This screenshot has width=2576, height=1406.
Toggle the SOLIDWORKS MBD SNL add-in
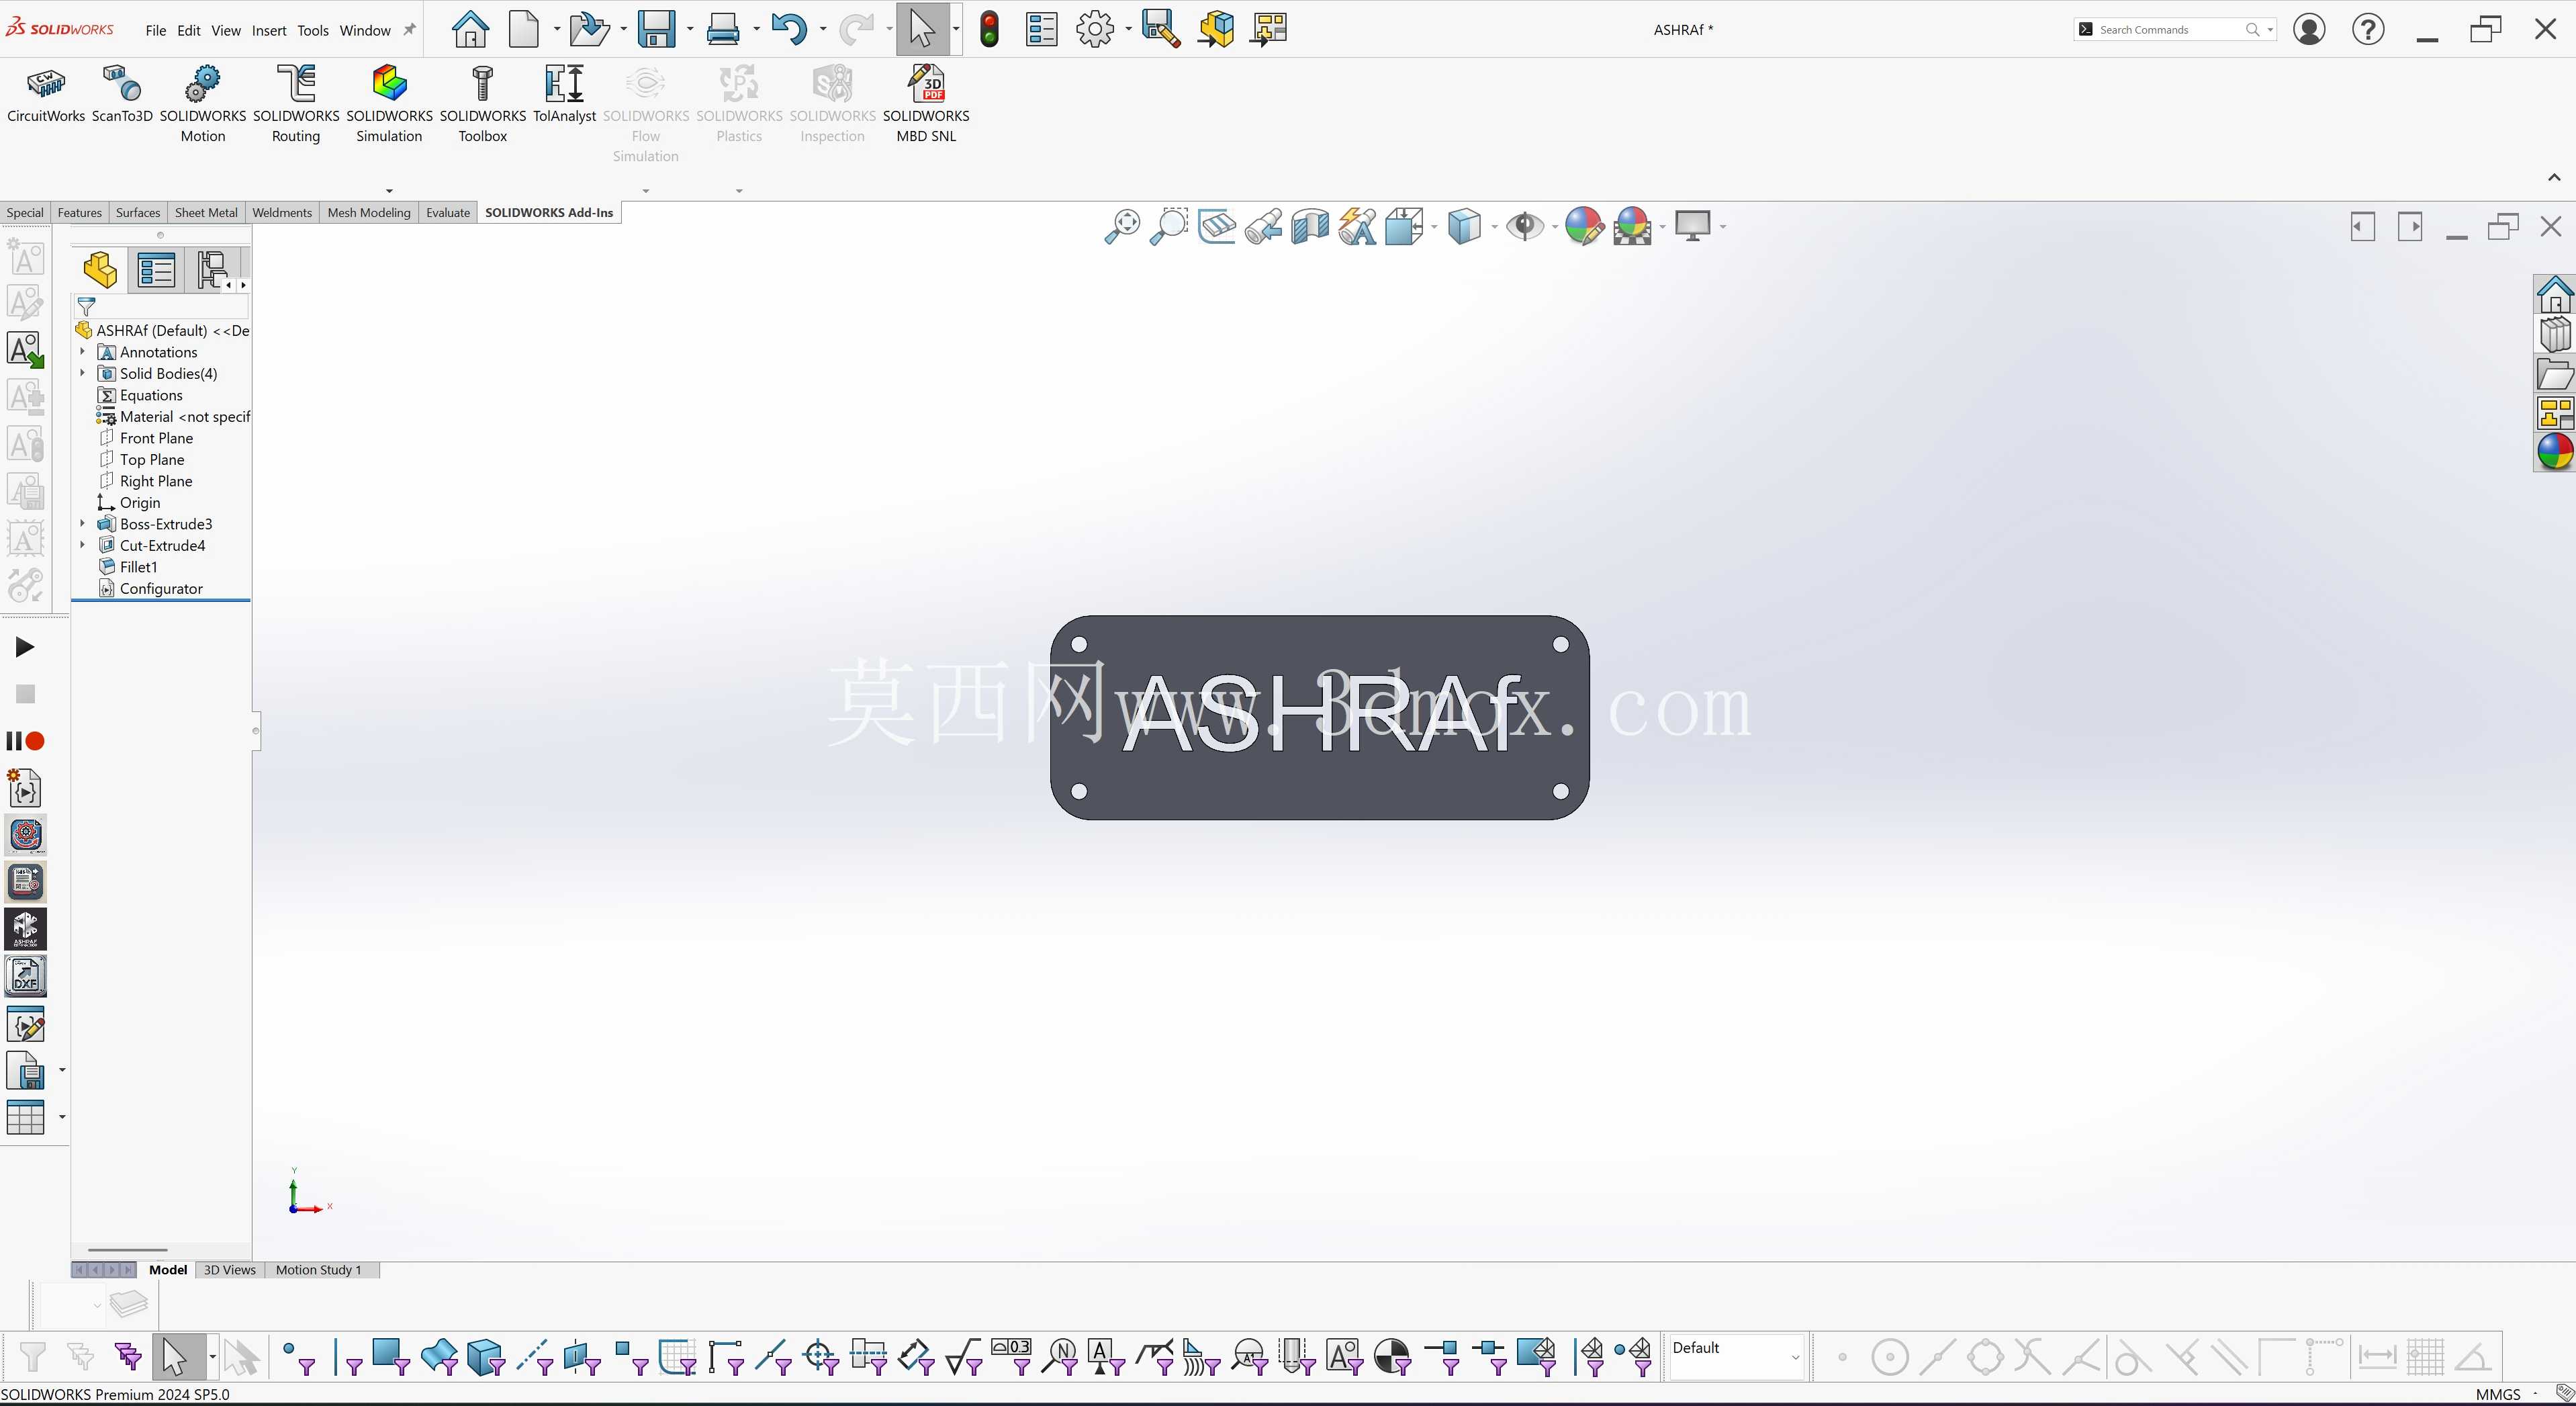[x=926, y=104]
